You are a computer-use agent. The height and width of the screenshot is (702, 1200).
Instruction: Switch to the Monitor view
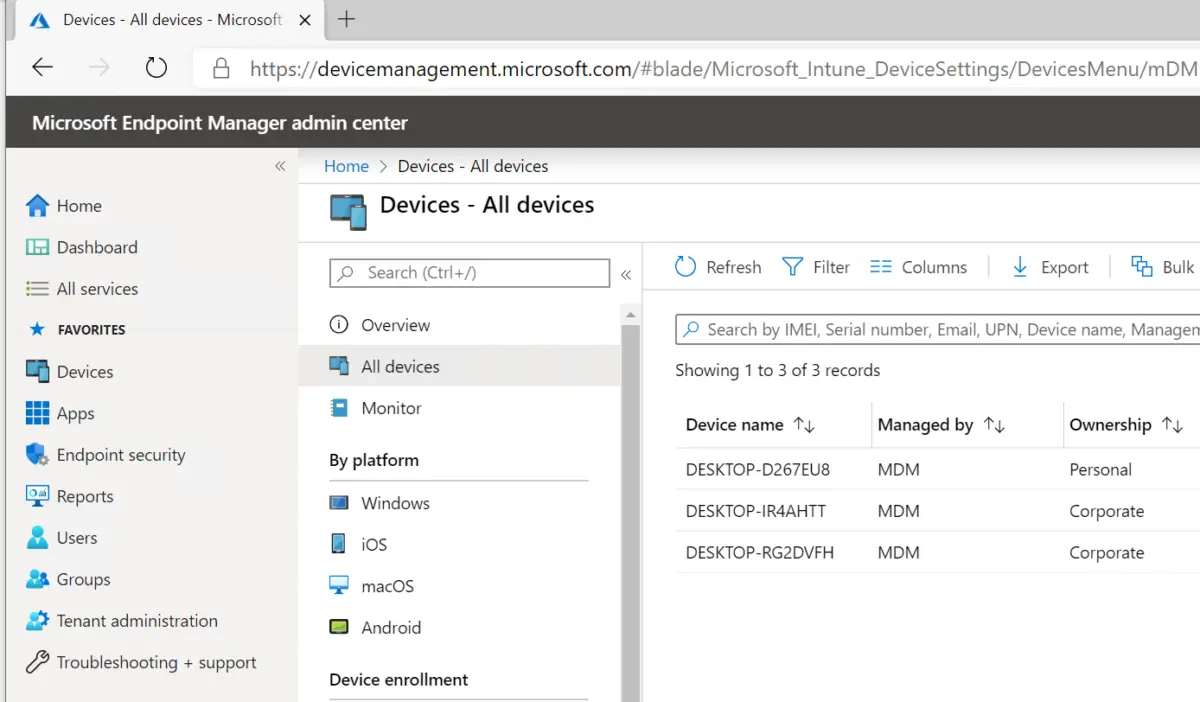tap(393, 408)
